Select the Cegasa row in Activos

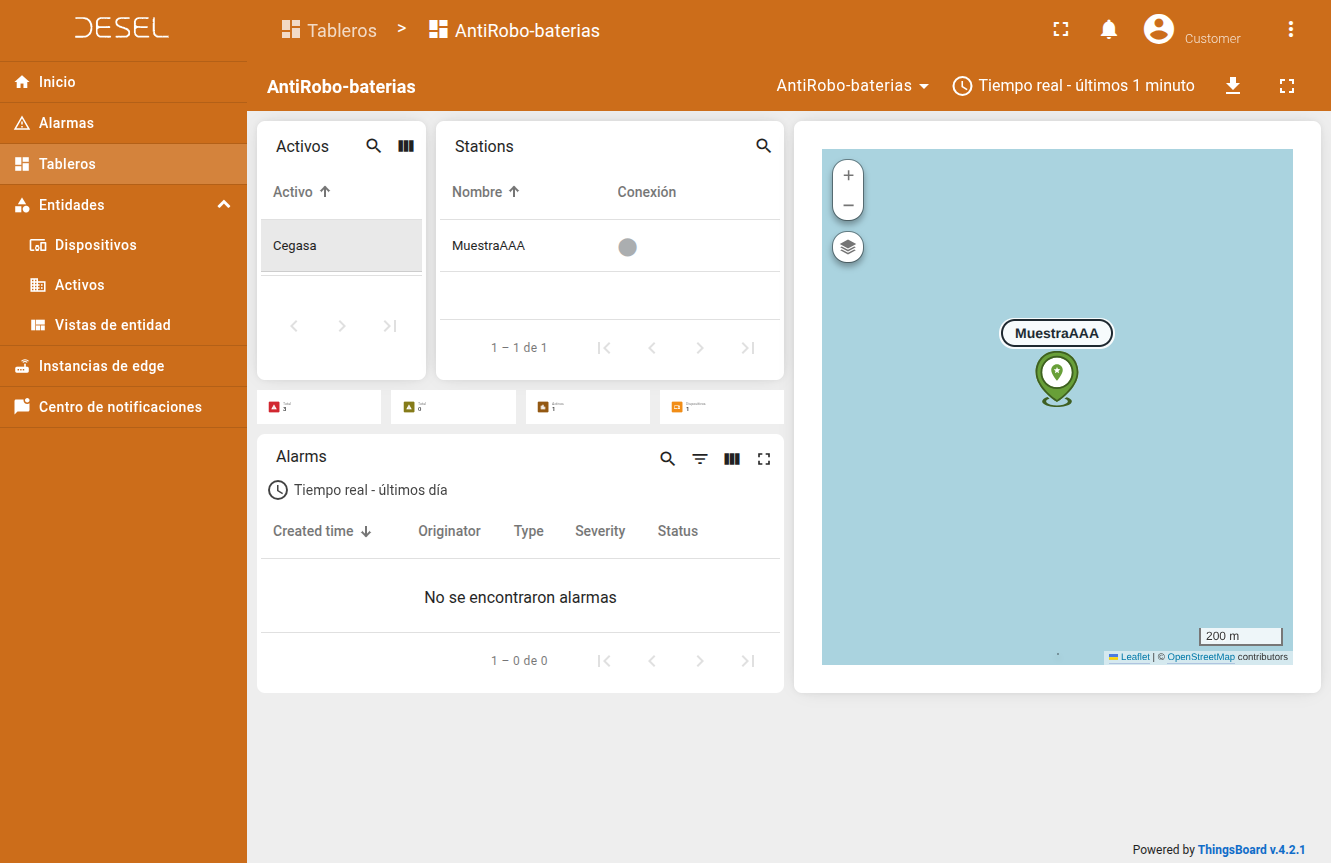click(340, 245)
